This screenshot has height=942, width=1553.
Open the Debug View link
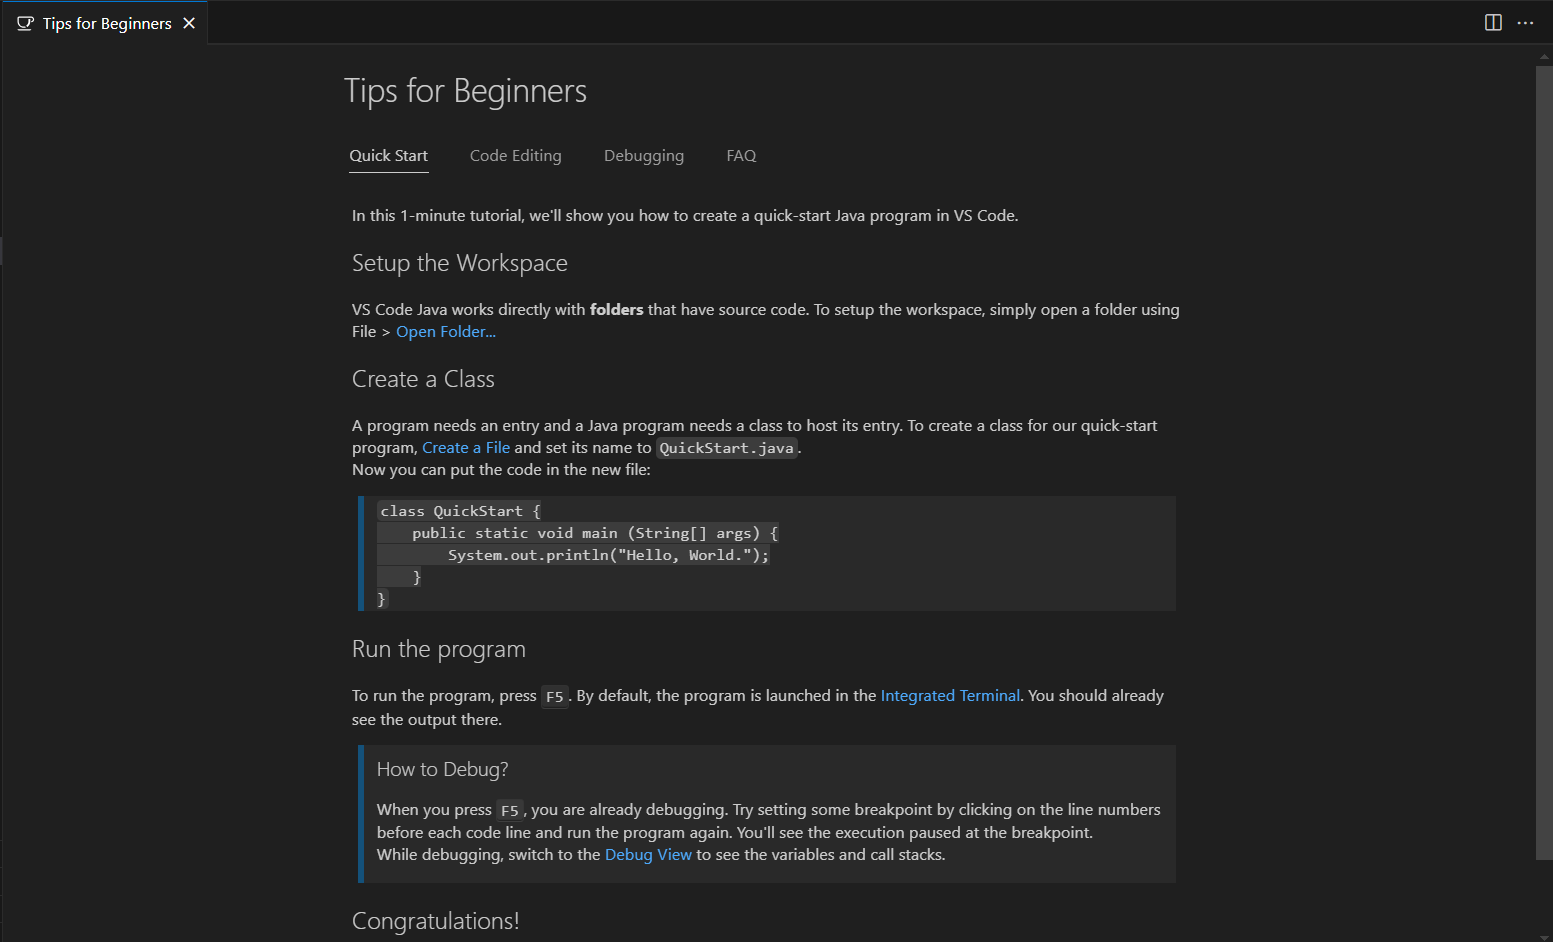[x=648, y=855]
